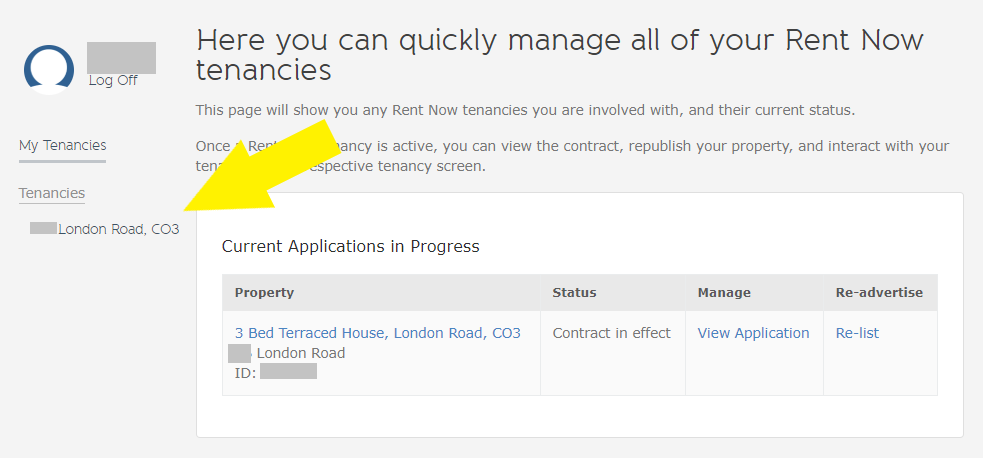The image size is (983, 458).
Task: Click the redacted property ID value
Action: coord(288,372)
